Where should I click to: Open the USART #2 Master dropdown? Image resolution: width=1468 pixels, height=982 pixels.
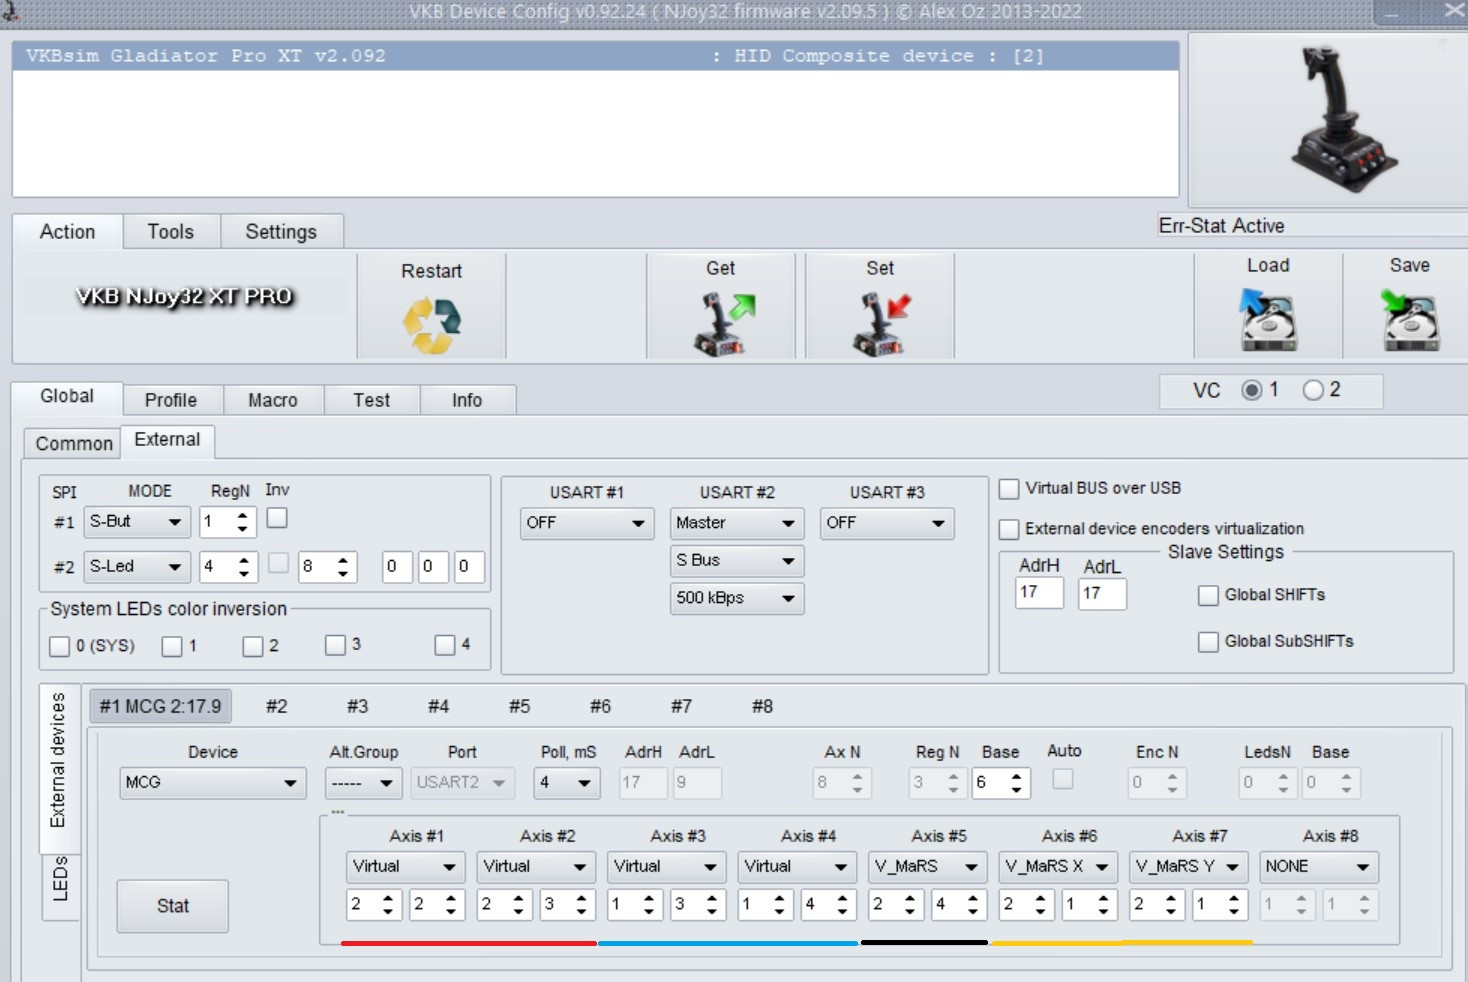click(736, 523)
